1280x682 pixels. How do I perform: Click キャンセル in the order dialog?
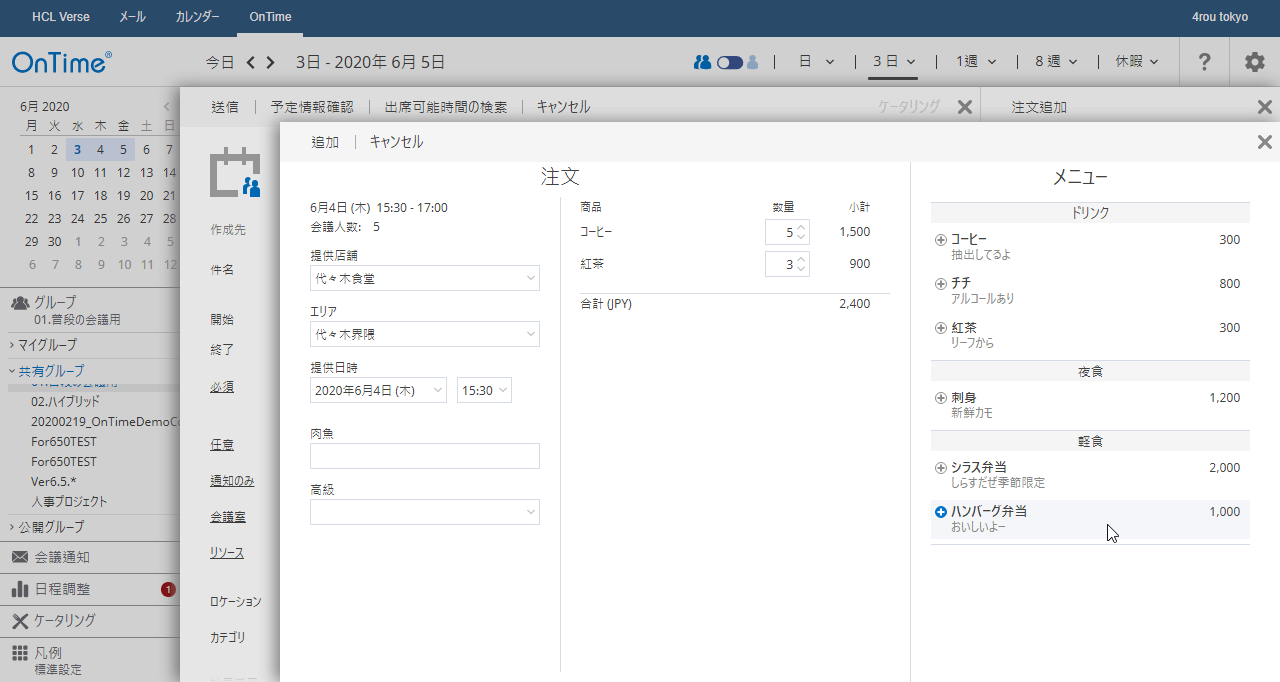coord(396,142)
